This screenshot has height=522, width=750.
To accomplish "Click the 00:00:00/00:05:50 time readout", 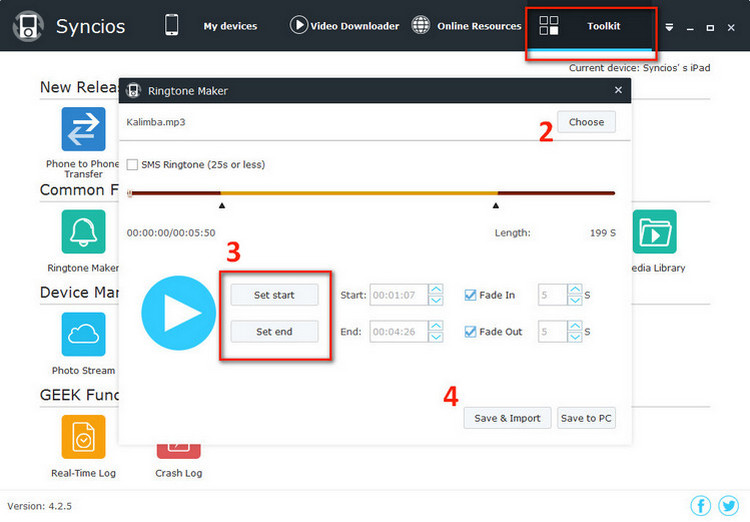I will (x=171, y=233).
